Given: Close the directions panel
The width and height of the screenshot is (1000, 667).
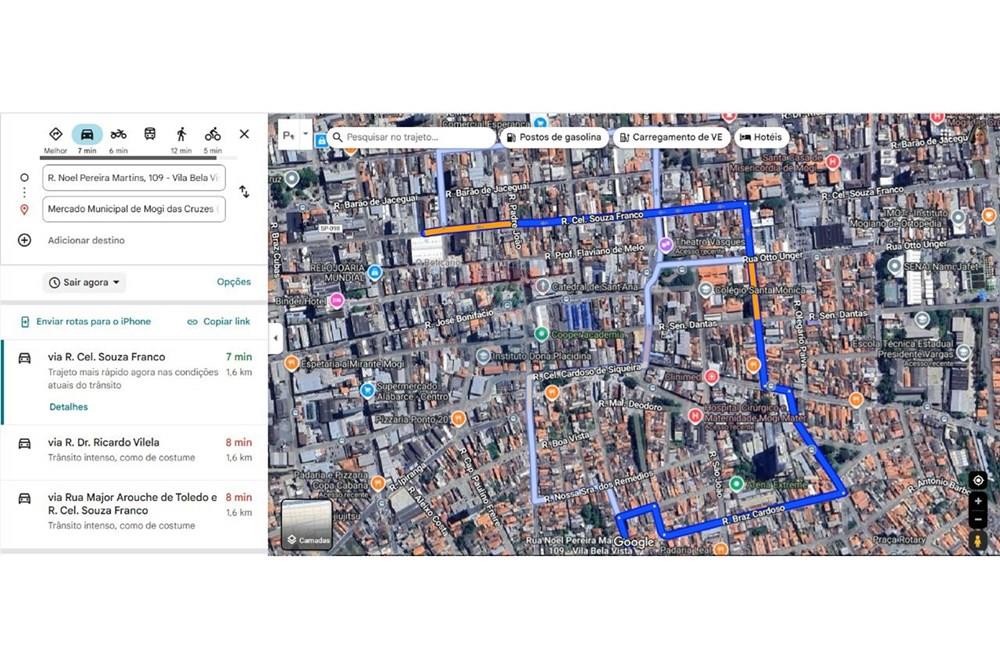Looking at the screenshot, I should point(244,134).
